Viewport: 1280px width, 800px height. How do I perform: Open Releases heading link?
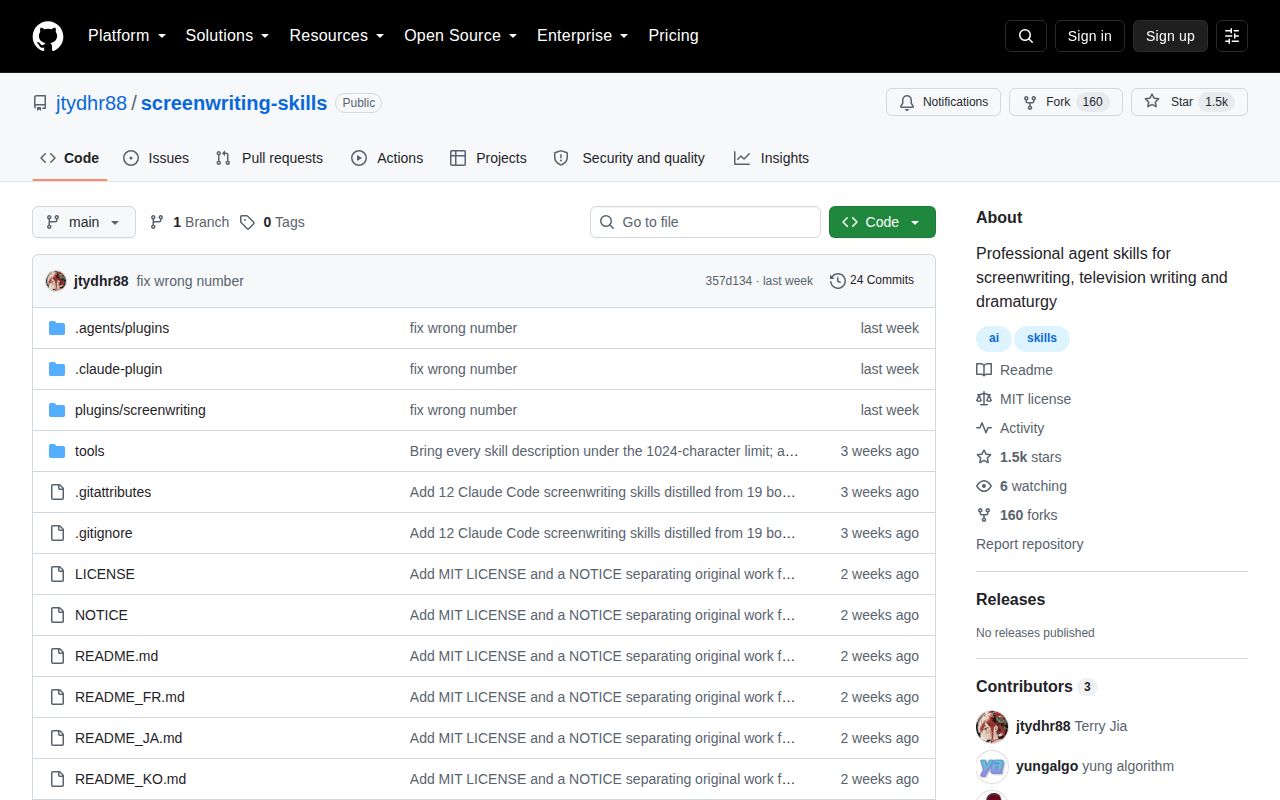[x=1010, y=600]
